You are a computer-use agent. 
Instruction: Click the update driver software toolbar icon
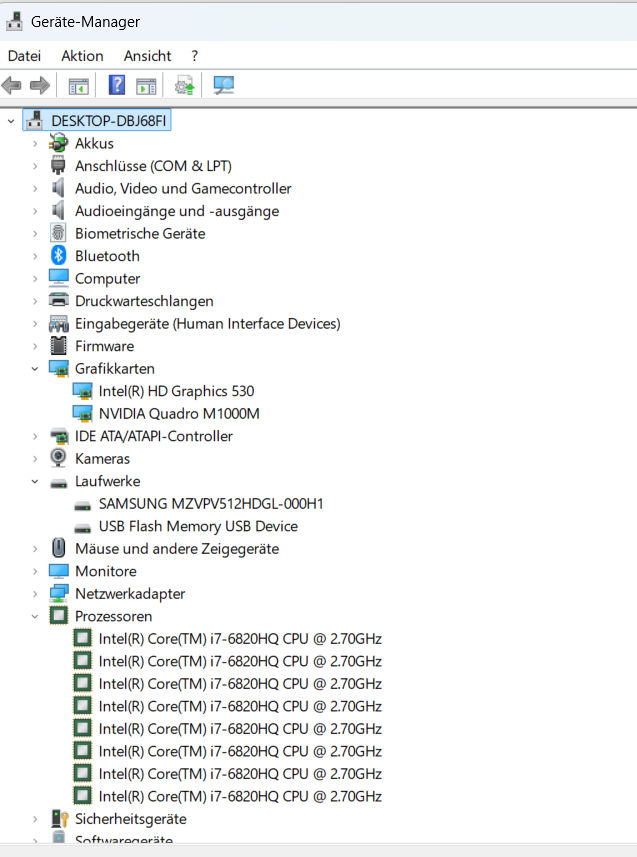click(x=185, y=86)
